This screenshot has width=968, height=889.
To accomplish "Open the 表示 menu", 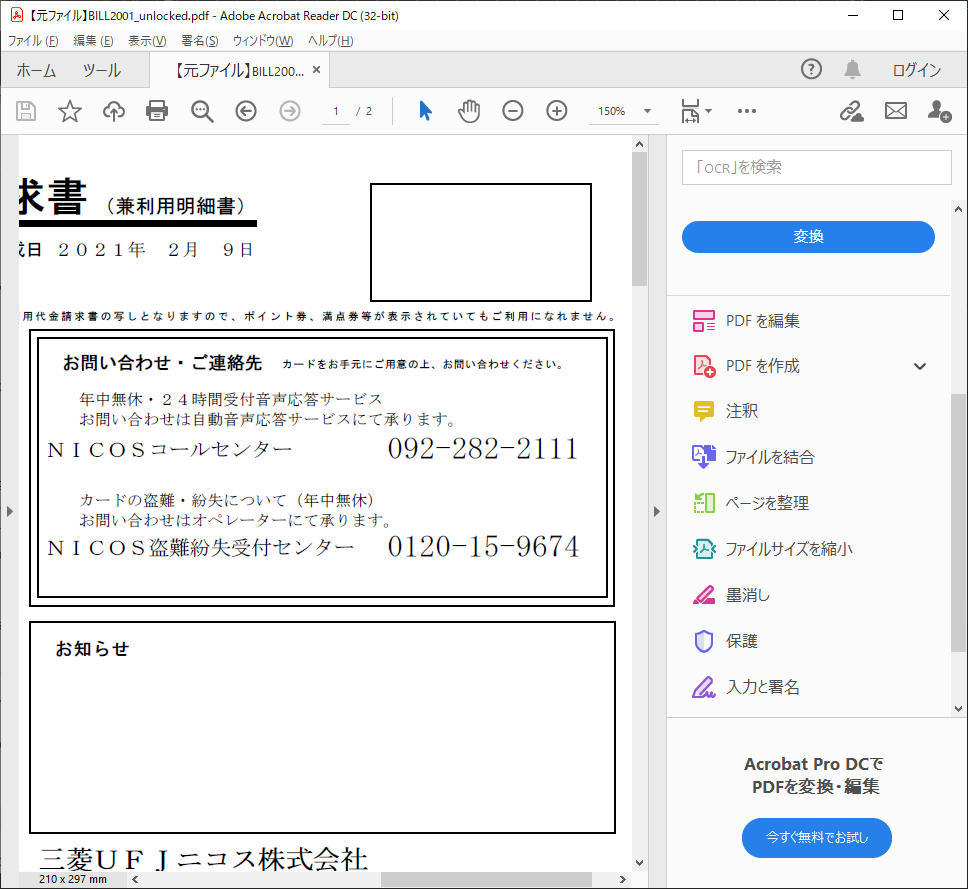I will tap(147, 41).
